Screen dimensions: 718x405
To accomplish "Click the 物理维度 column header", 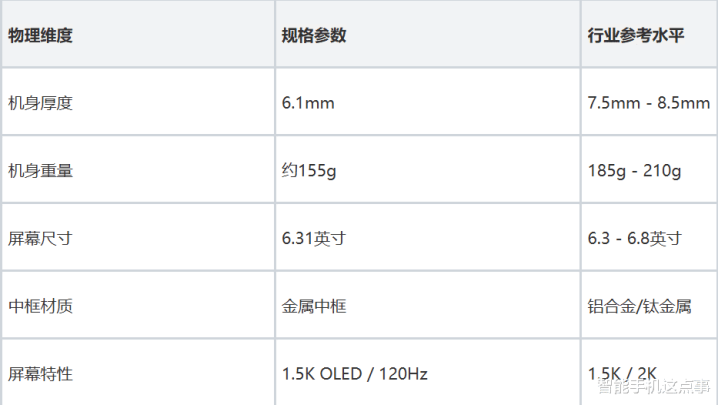I will click(x=41, y=35).
